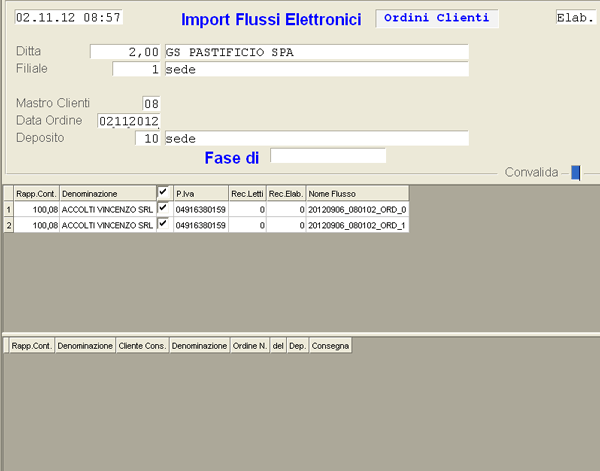Focus the Filiale number field

[136, 69]
